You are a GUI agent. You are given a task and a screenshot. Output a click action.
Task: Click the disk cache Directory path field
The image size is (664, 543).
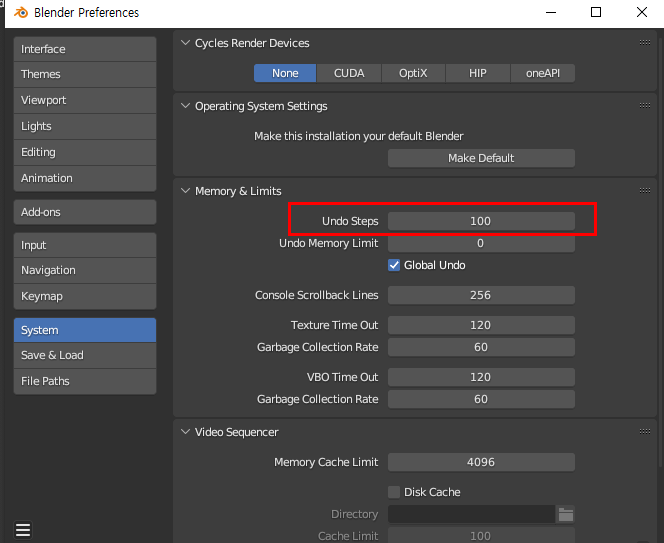[471, 514]
